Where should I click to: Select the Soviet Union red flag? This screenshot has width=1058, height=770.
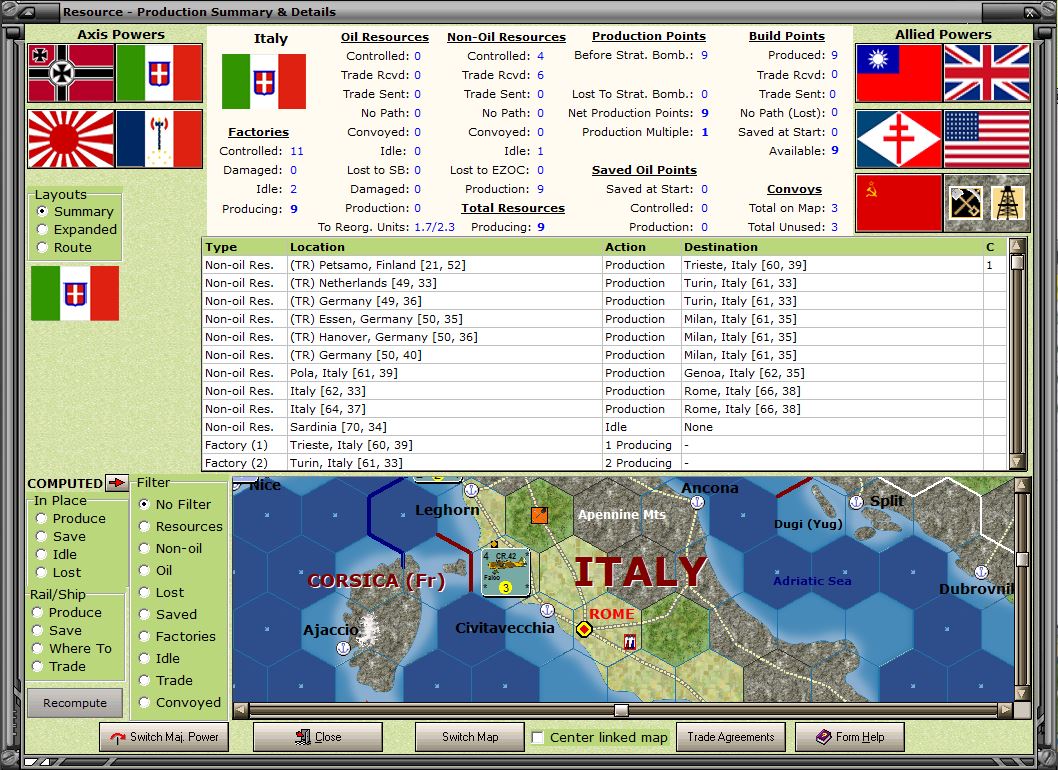tap(899, 202)
